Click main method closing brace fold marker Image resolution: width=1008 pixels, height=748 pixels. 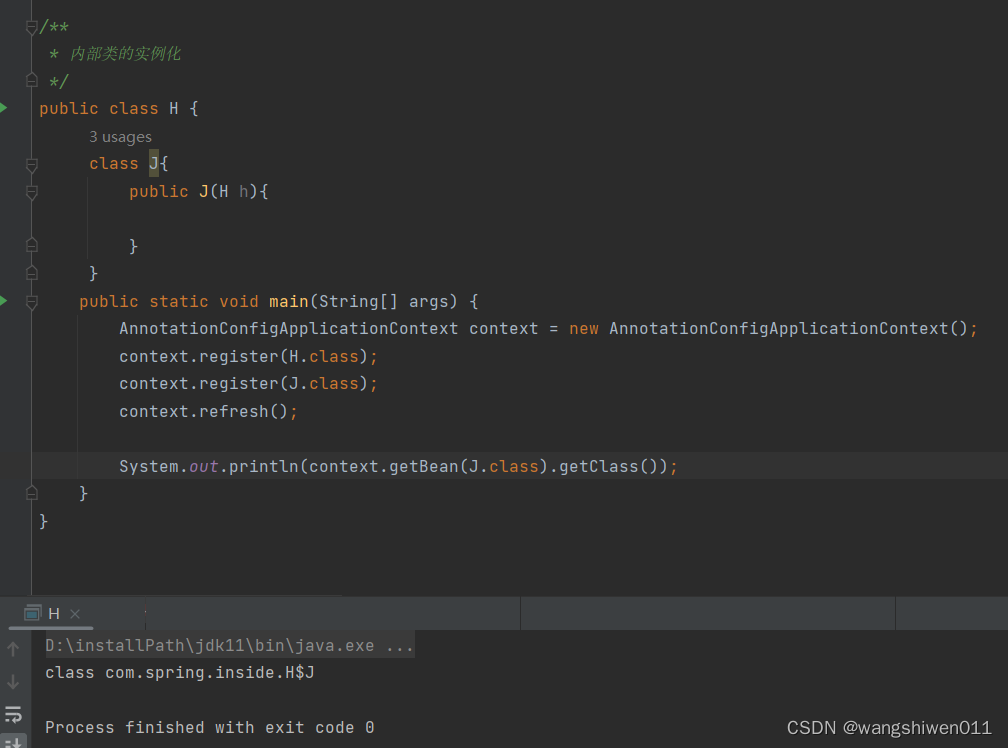(32, 493)
